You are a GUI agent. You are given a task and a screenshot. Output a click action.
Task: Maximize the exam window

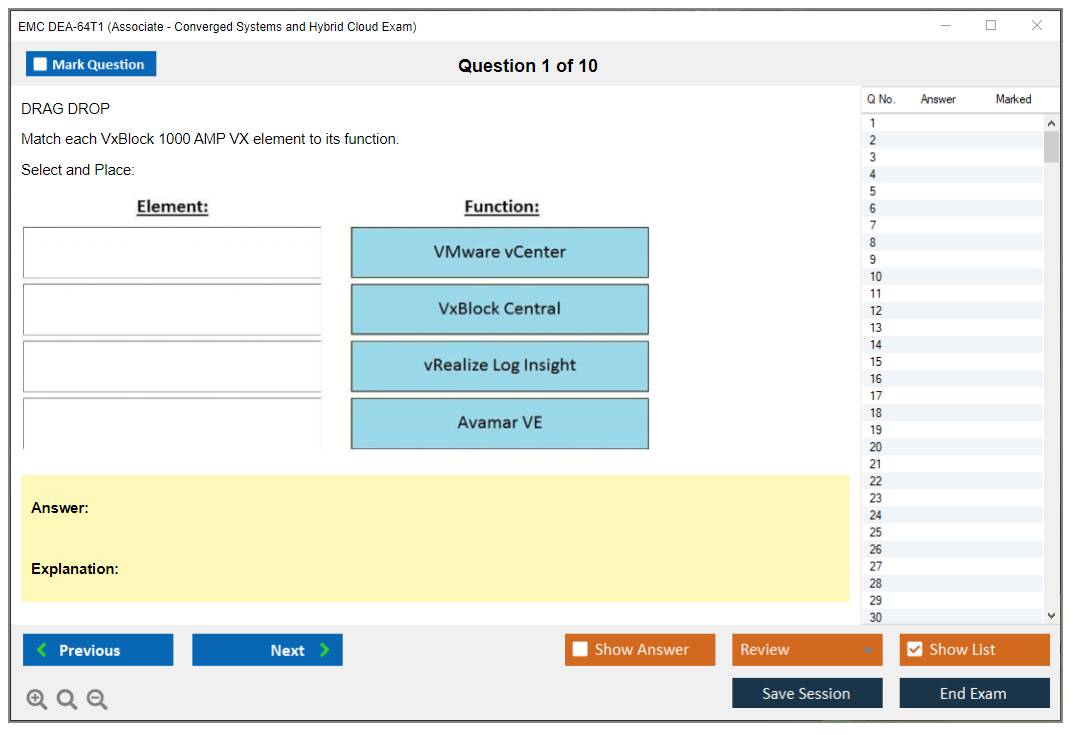tap(991, 26)
